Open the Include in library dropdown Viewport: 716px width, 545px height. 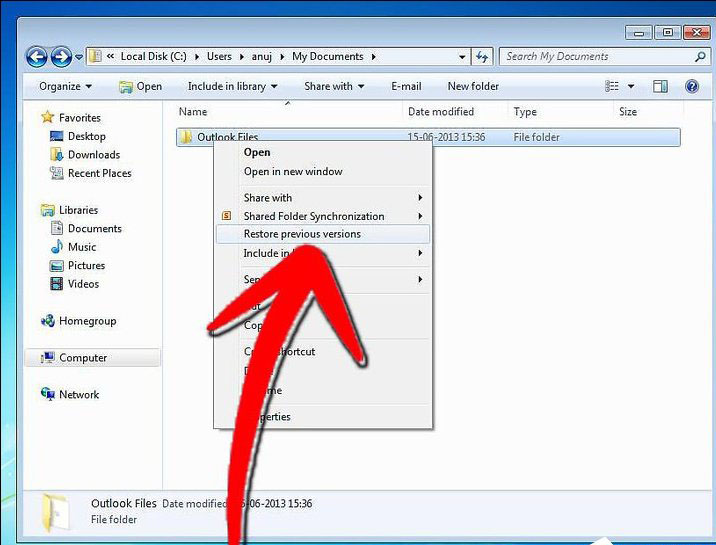coord(232,86)
